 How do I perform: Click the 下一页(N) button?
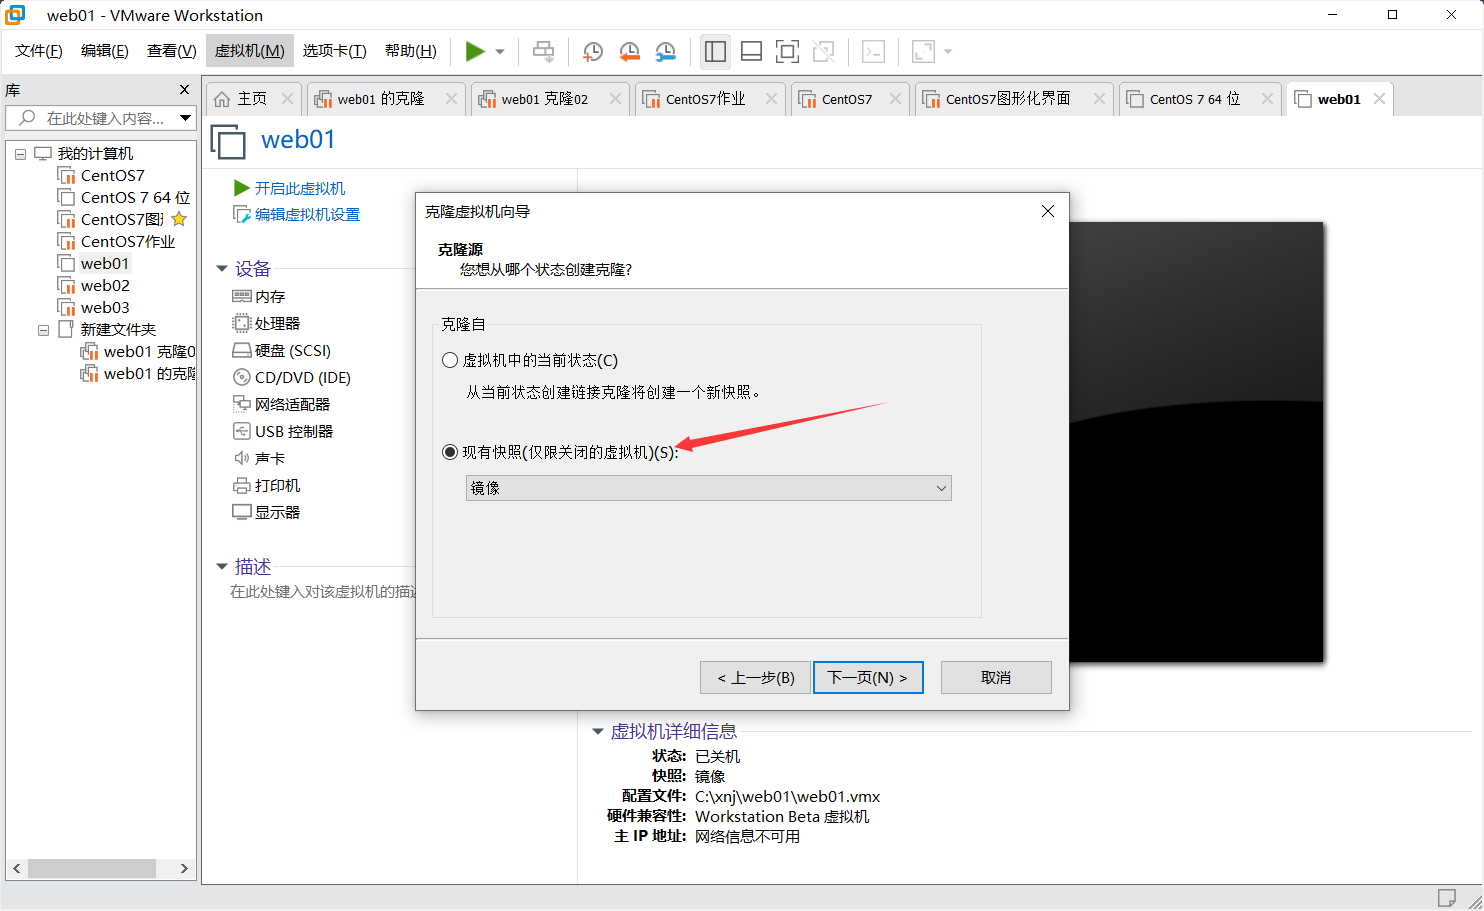pyautogui.click(x=867, y=677)
